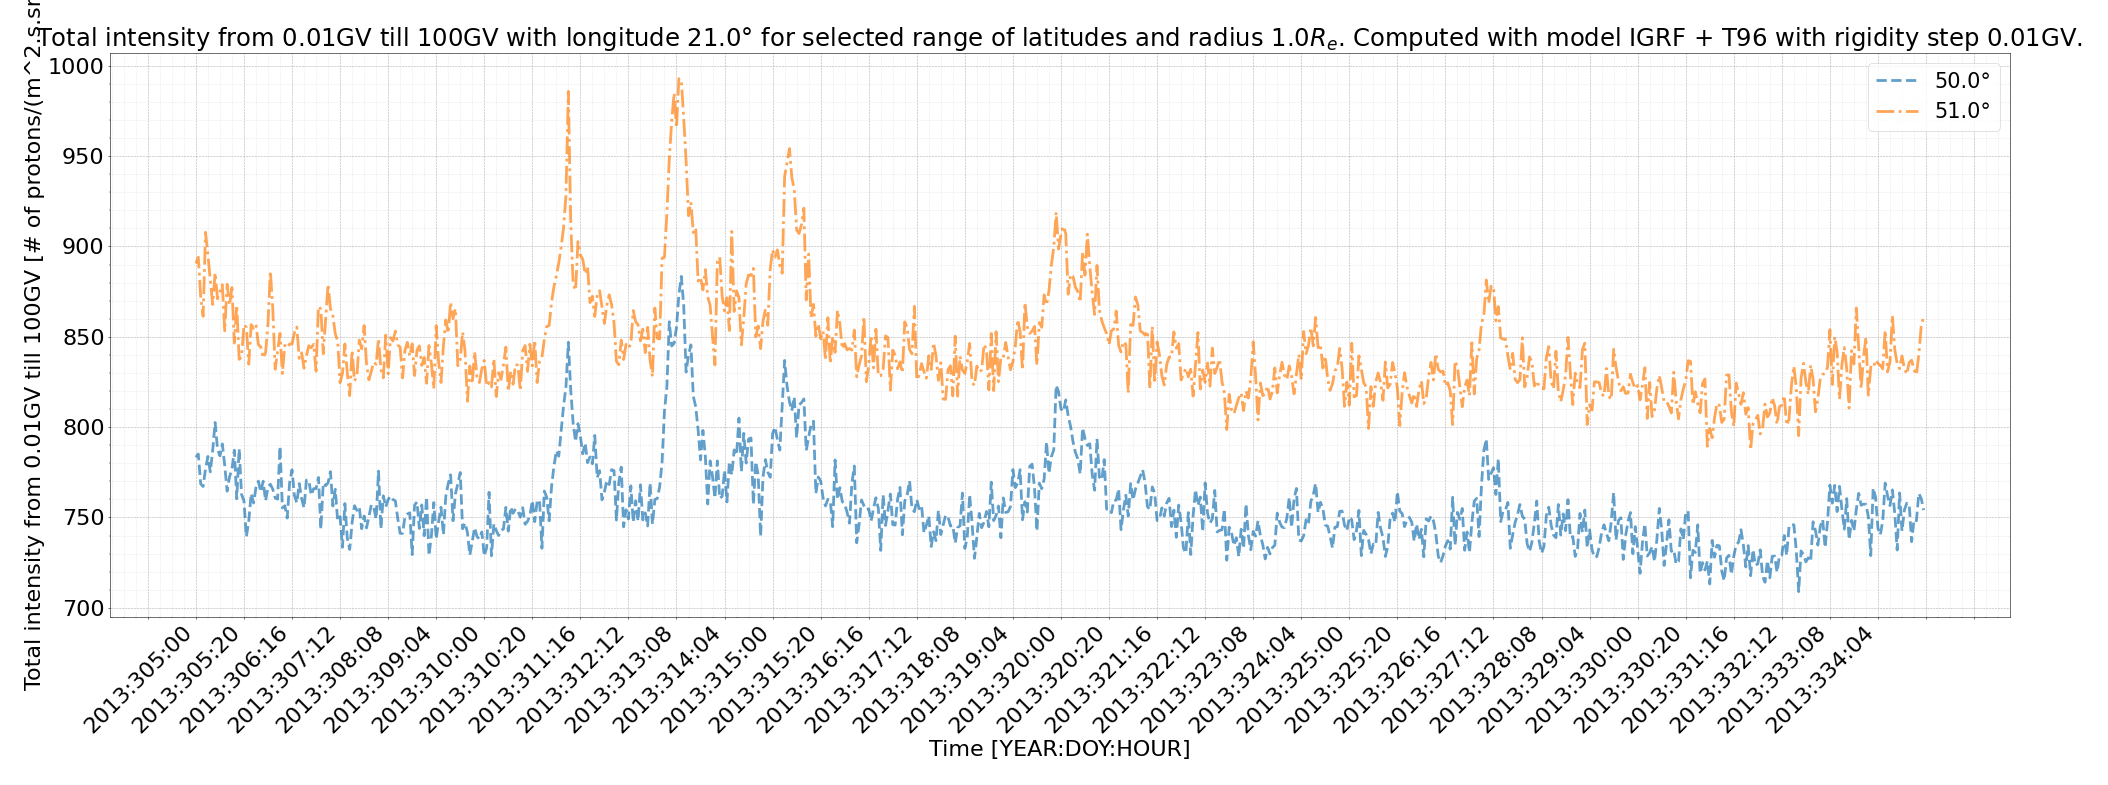2108x785 pixels.
Task: Click the chart title text
Action: point(1060,38)
